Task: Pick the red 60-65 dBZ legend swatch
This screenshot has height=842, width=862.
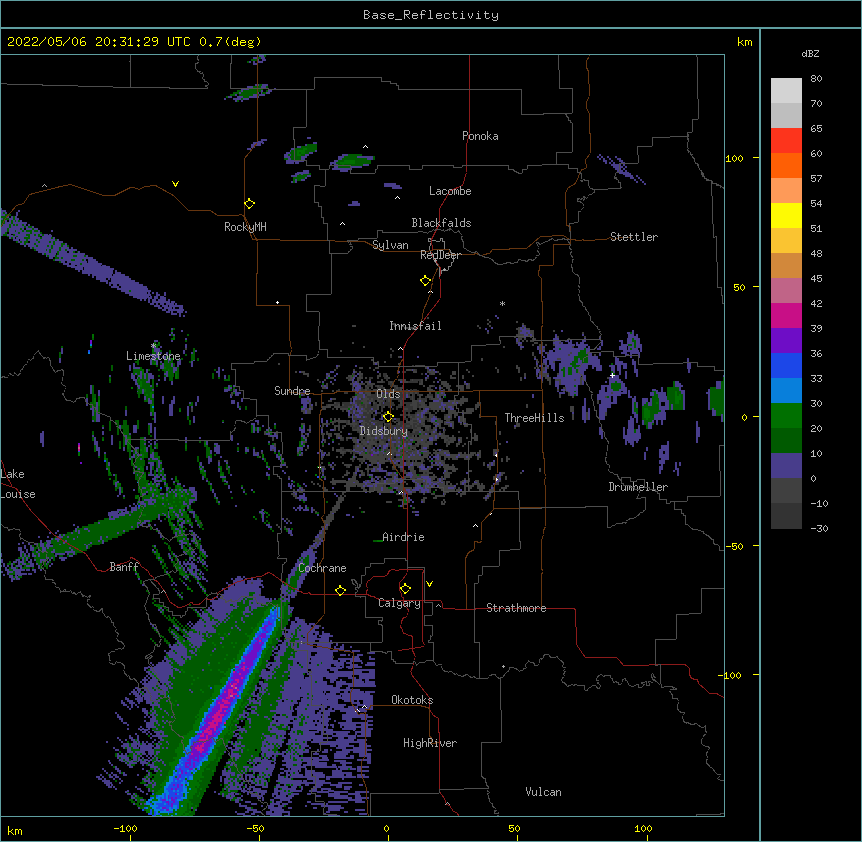Action: pos(786,140)
